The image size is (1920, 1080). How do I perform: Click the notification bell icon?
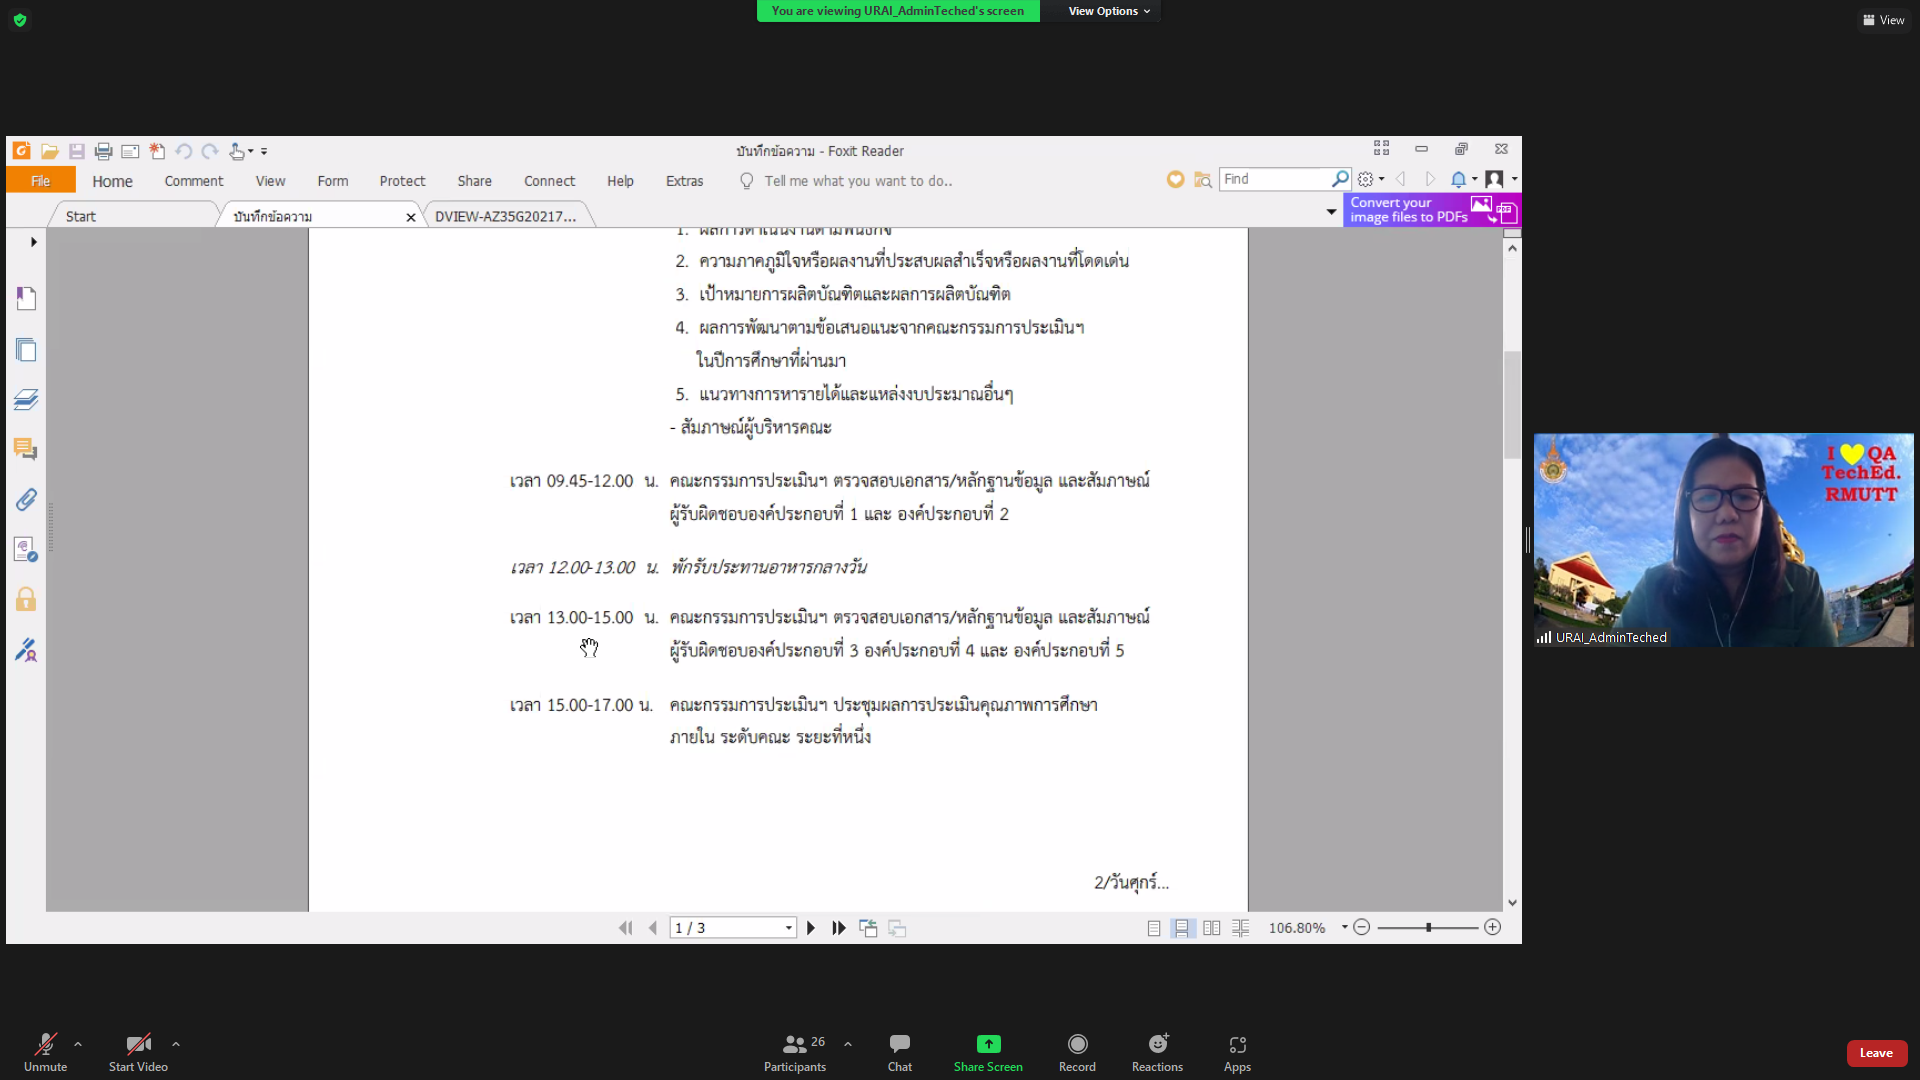pos(1458,179)
